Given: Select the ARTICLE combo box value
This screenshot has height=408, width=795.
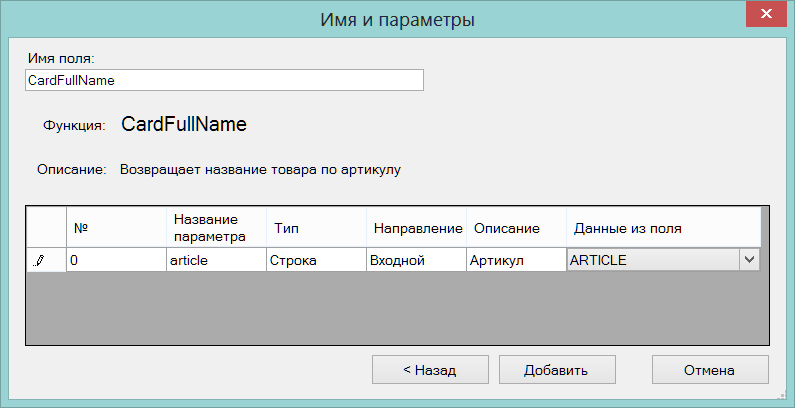Looking at the screenshot, I should coord(654,261).
